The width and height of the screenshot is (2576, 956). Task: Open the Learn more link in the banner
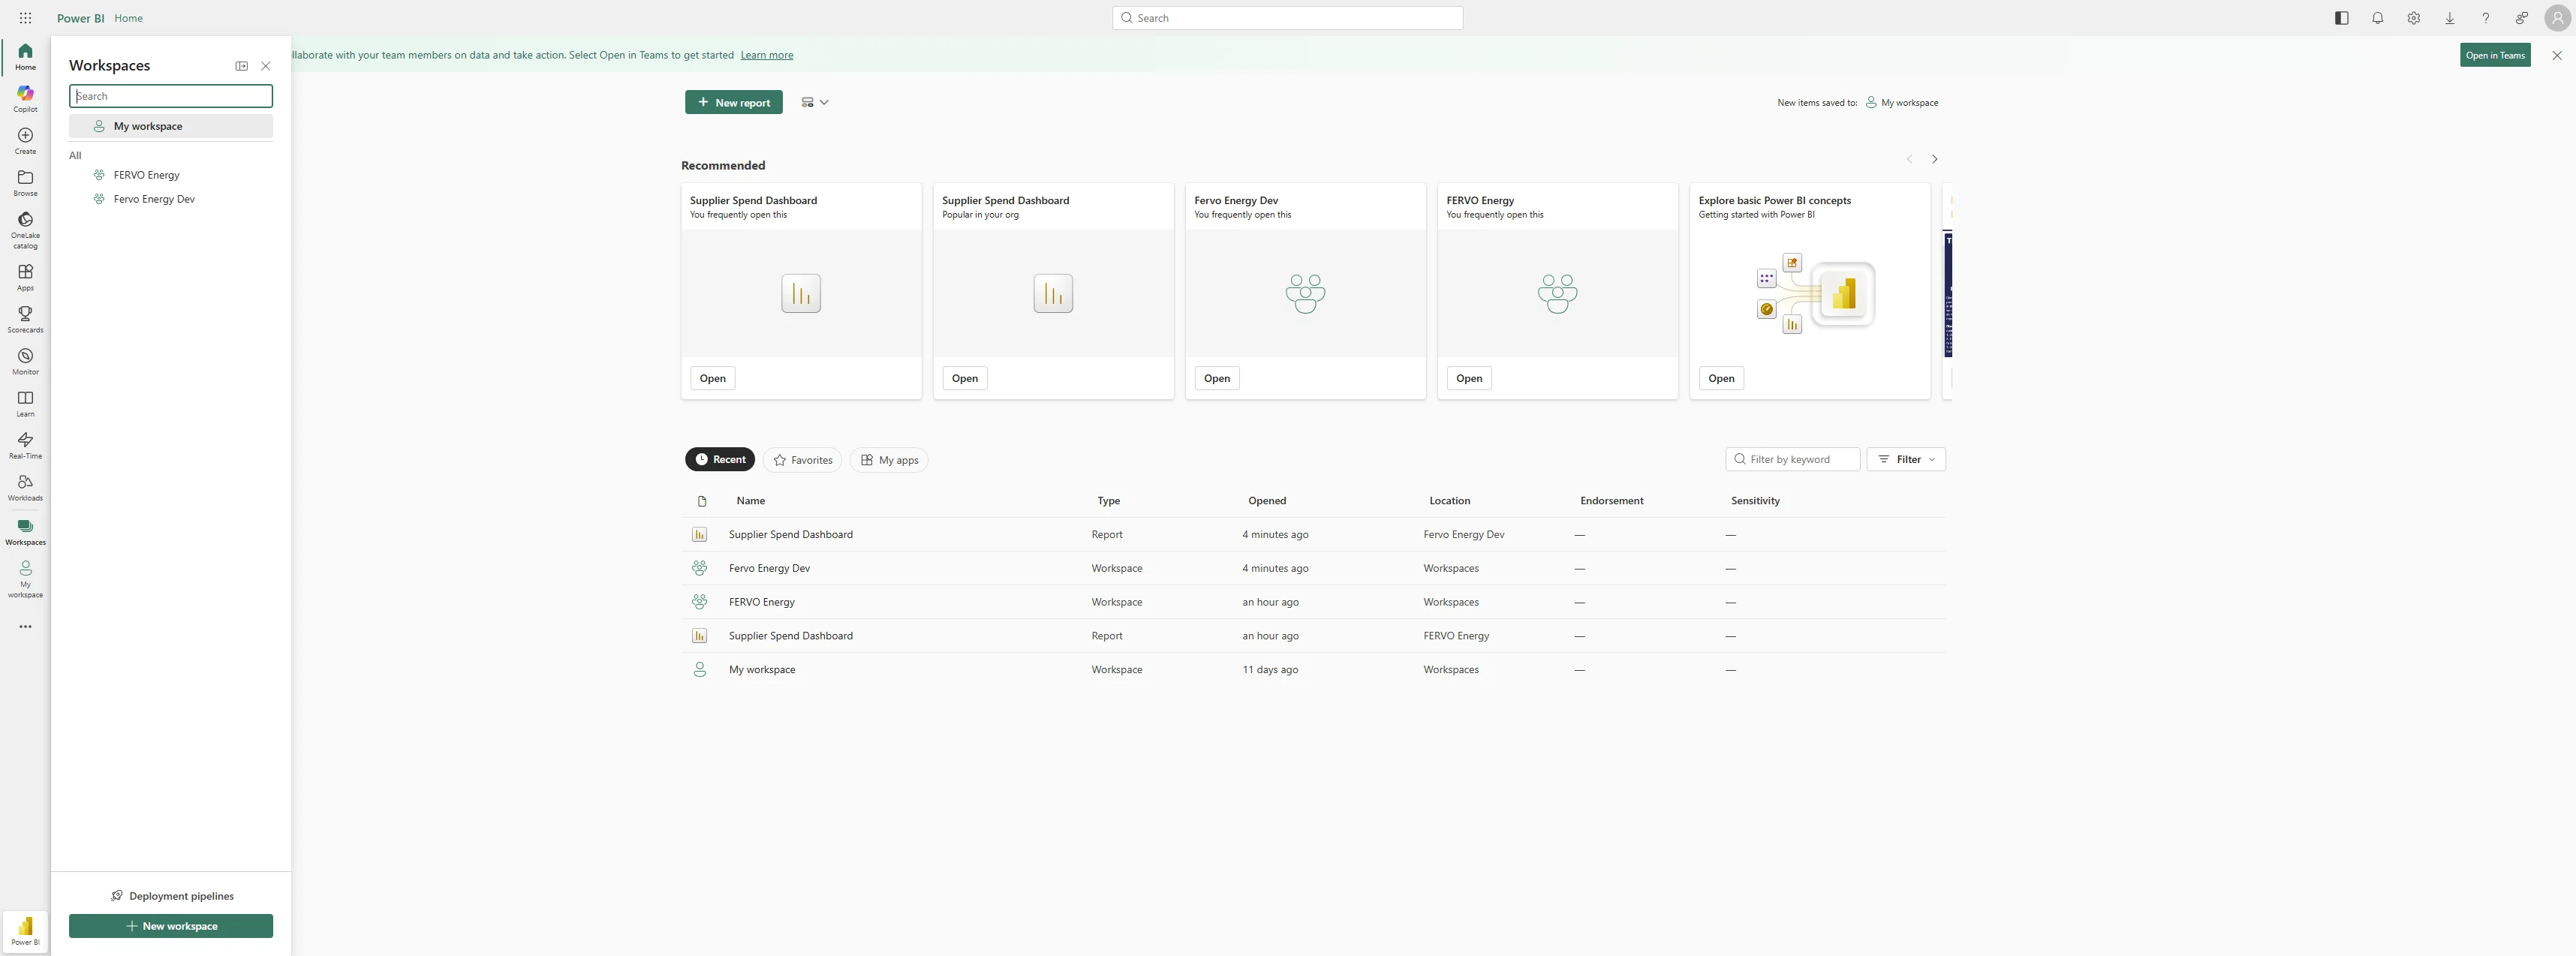(x=766, y=55)
